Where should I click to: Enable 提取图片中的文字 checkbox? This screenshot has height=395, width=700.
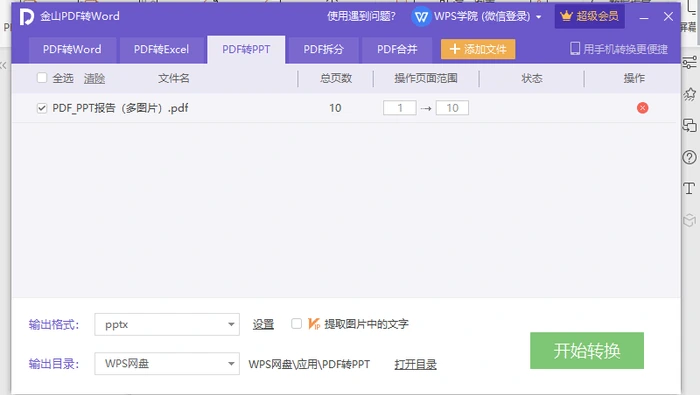(x=296, y=324)
